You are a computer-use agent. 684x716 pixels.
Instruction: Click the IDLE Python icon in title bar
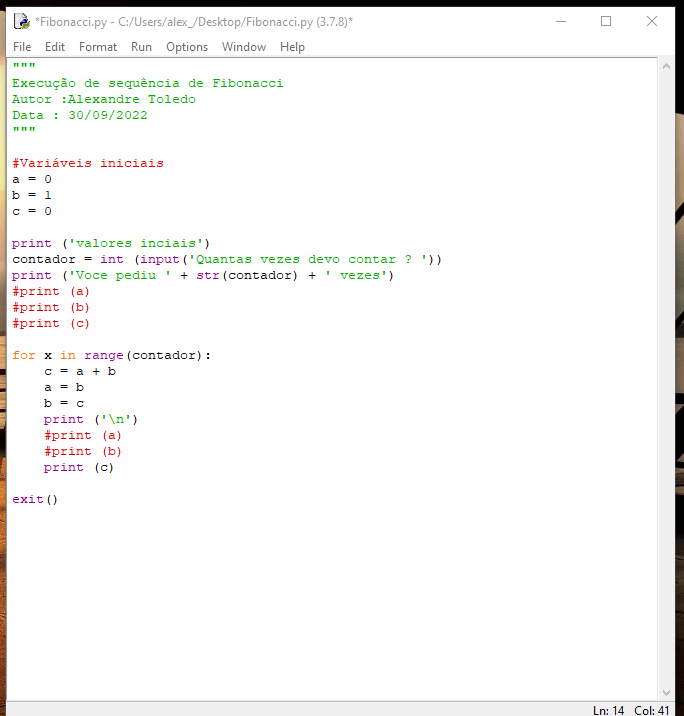(x=21, y=21)
